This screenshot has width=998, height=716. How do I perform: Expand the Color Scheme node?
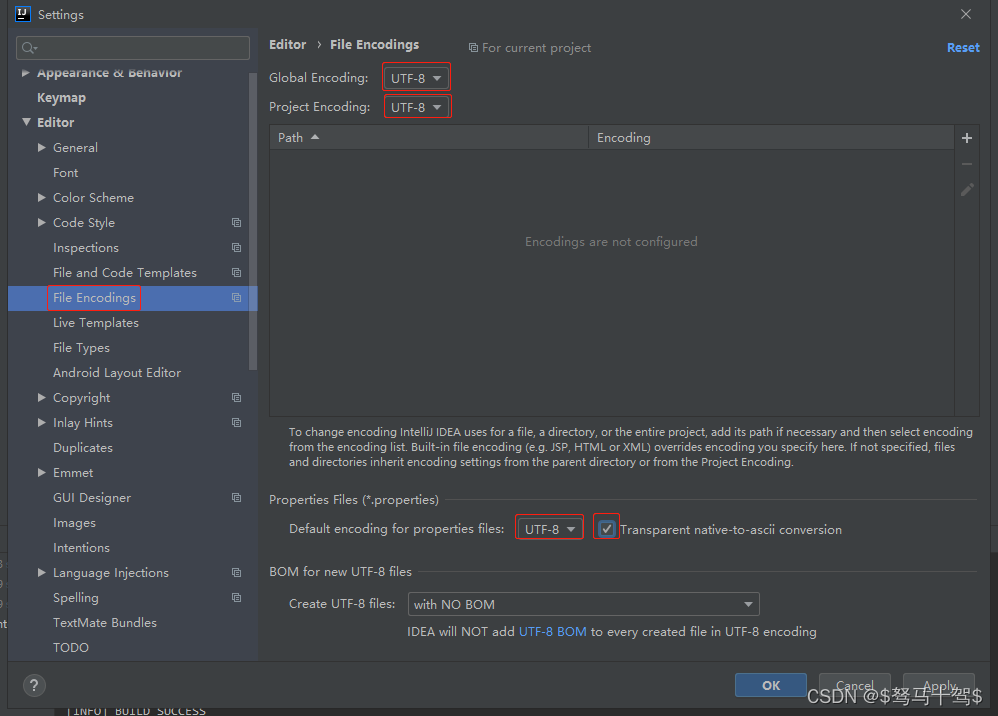coord(41,197)
